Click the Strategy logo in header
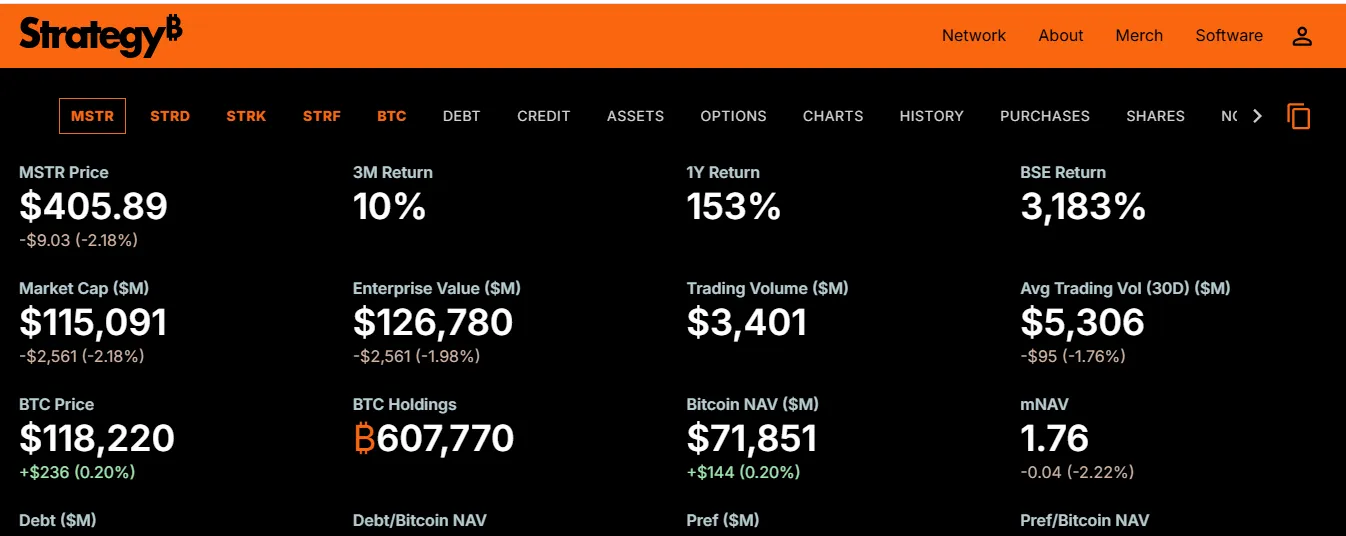The width and height of the screenshot is (1346, 536). 100,36
